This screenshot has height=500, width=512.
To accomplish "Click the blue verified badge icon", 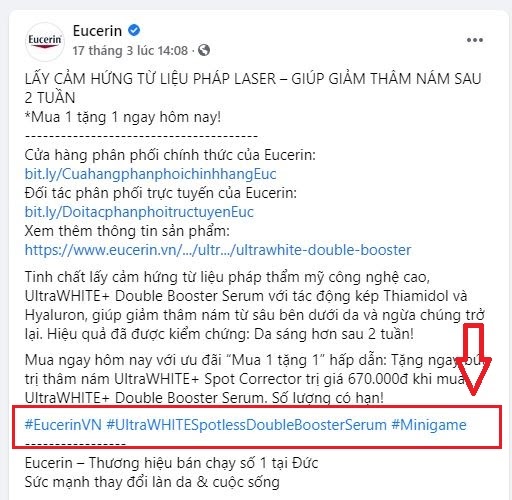I will [134, 30].
